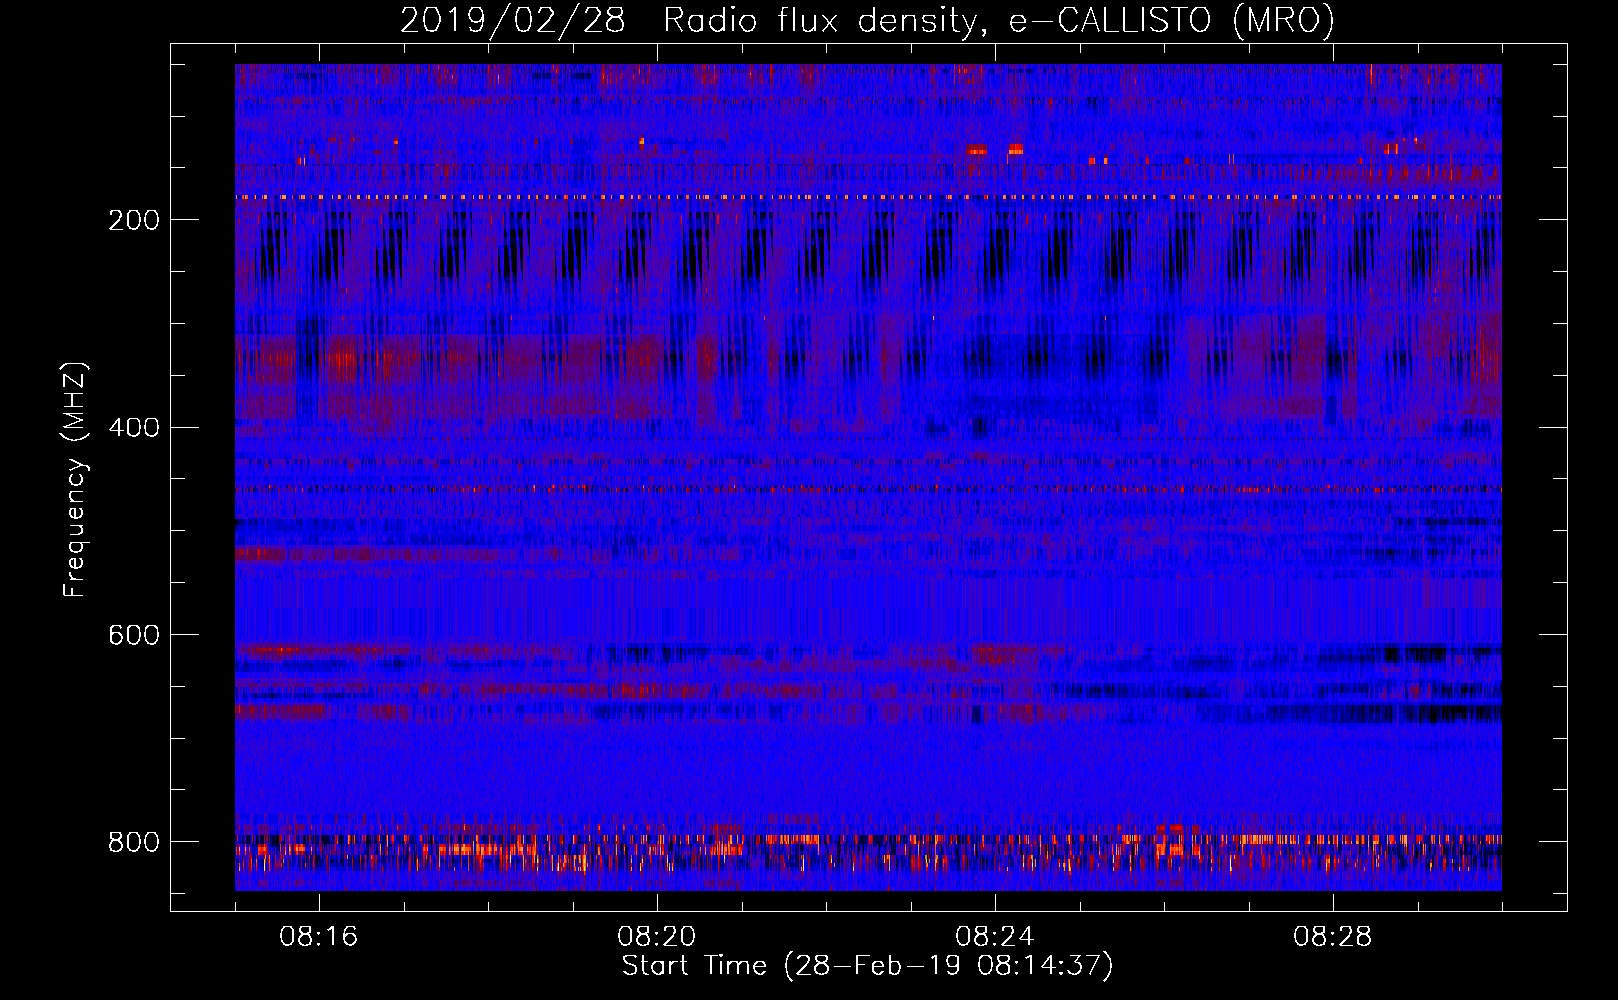Click the 600 frequency tick label
The image size is (1618, 1000).
coord(134,636)
